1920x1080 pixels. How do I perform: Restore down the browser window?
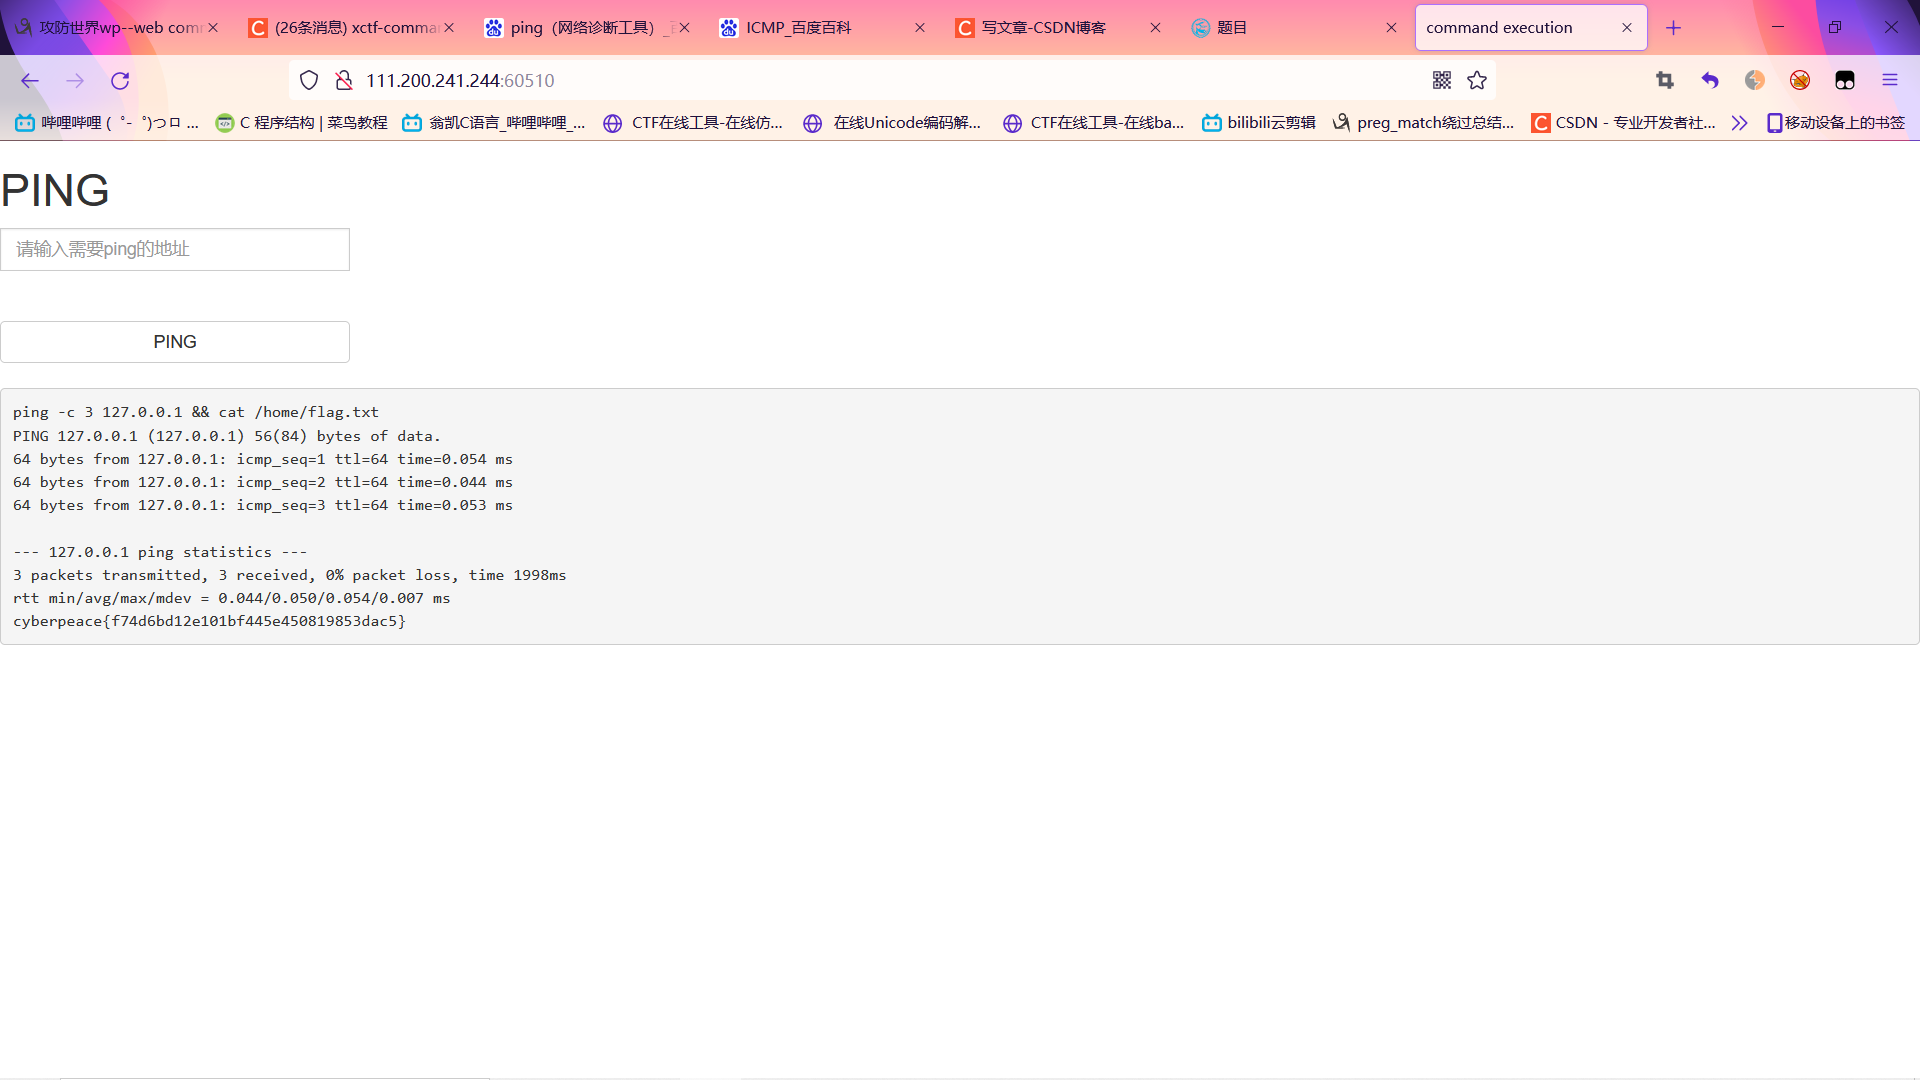pyautogui.click(x=1834, y=28)
